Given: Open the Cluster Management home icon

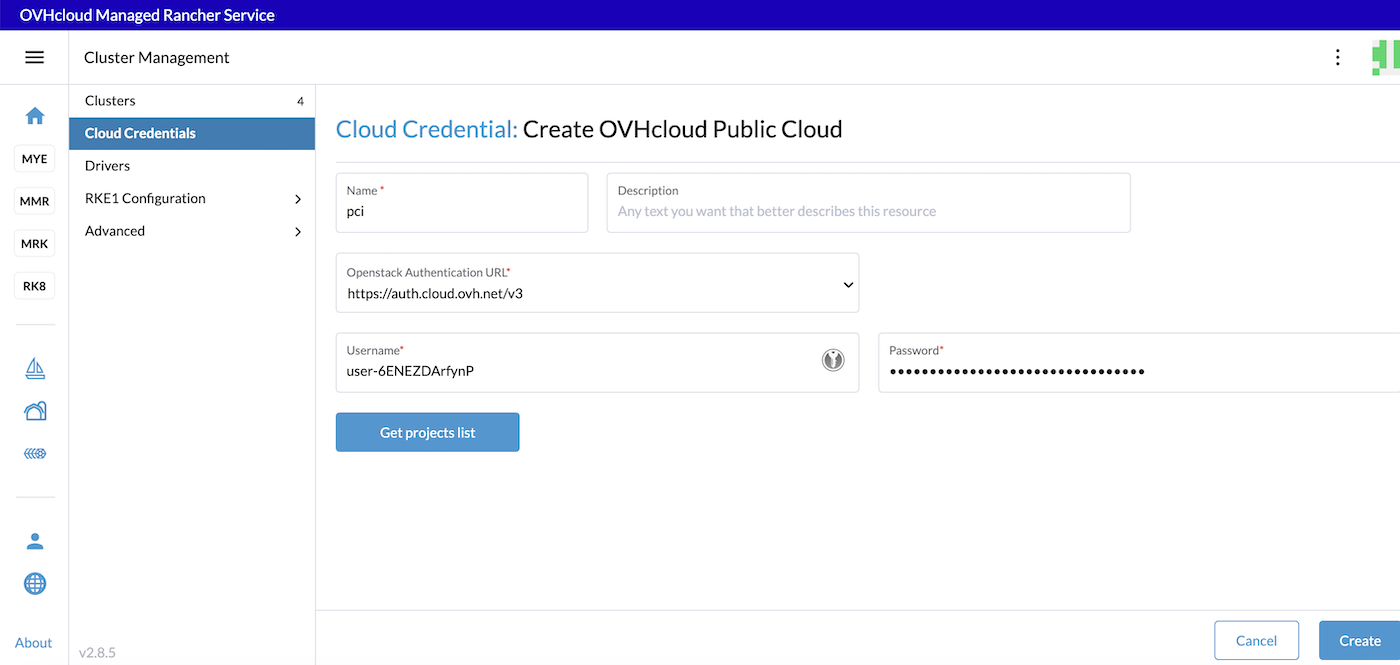Looking at the screenshot, I should click(x=34, y=116).
